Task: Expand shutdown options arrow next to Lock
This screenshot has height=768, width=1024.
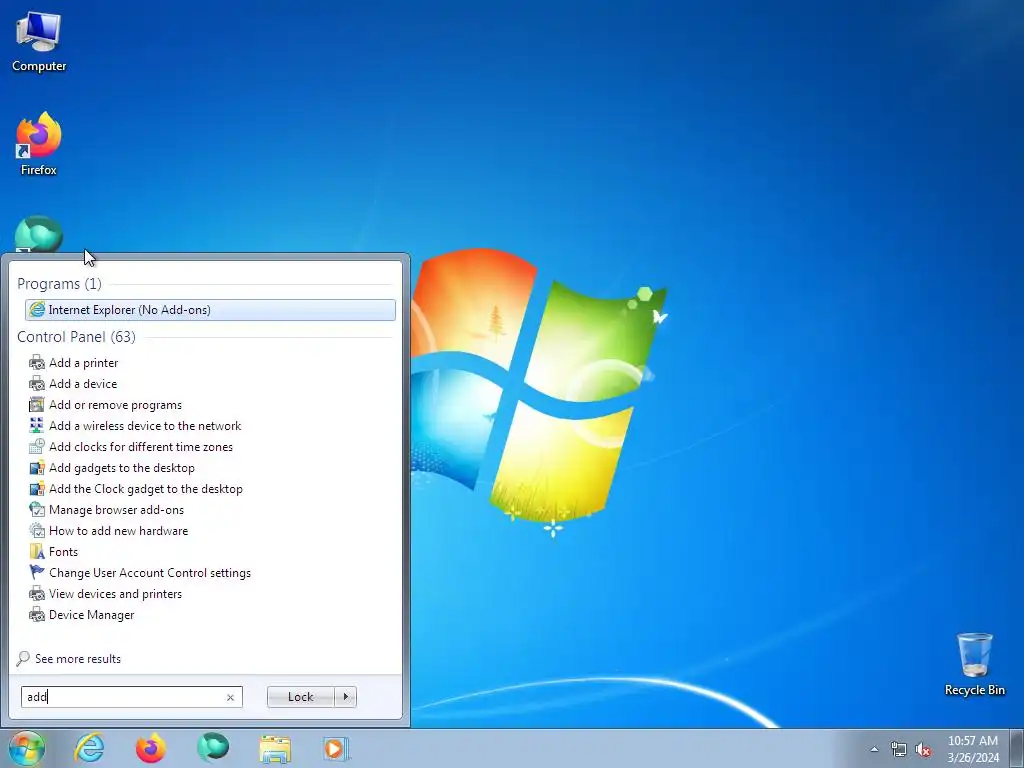Action: click(x=345, y=697)
